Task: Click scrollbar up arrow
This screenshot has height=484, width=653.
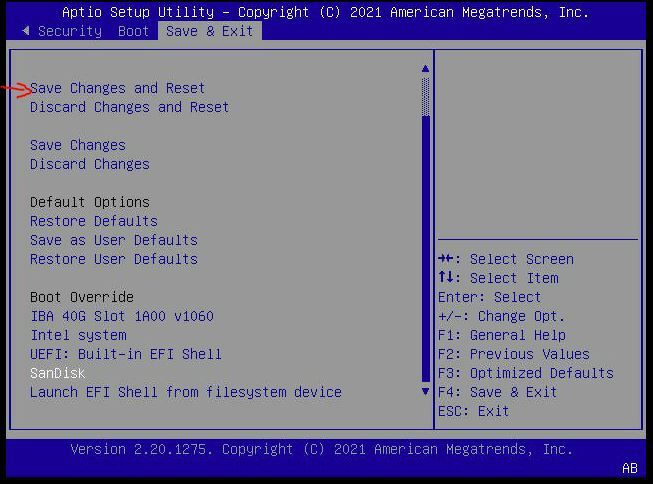Action: click(425, 69)
